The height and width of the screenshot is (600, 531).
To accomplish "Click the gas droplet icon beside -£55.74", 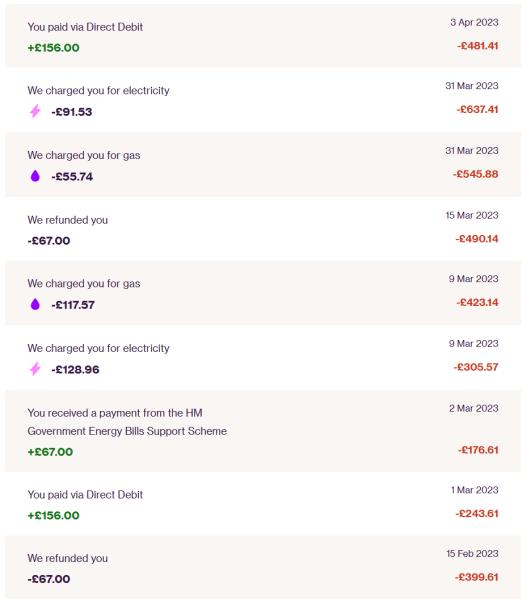I will [x=35, y=176].
